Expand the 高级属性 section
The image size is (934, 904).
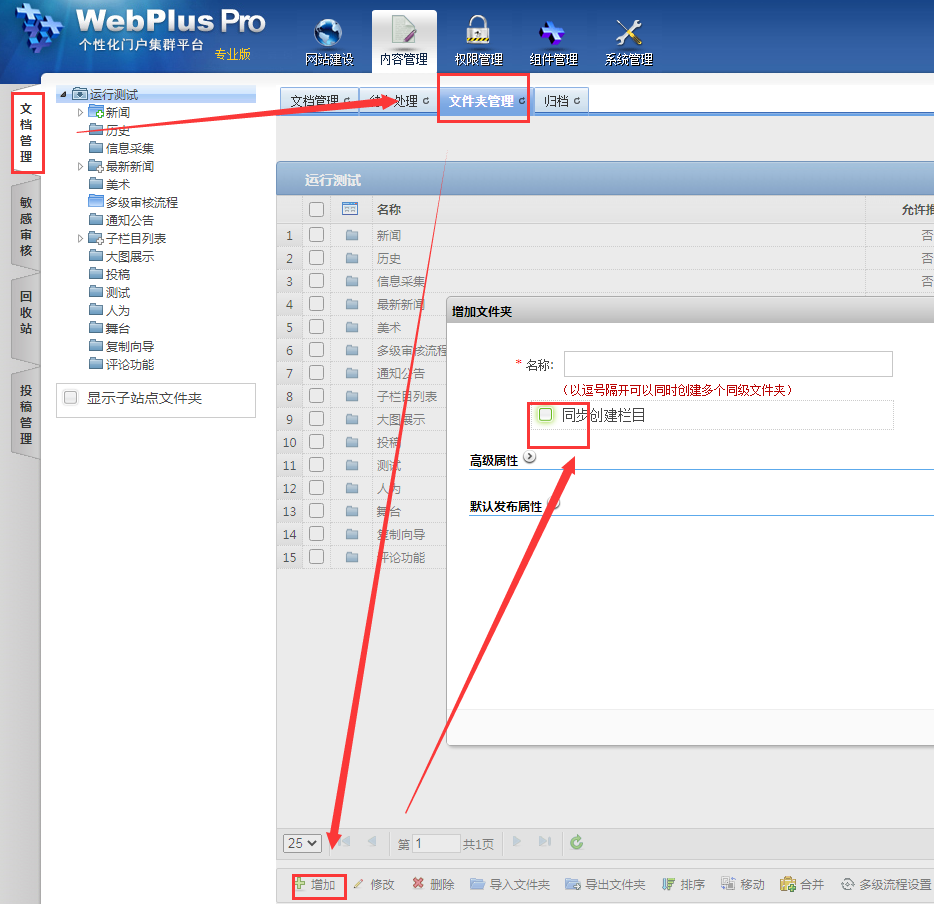529,458
